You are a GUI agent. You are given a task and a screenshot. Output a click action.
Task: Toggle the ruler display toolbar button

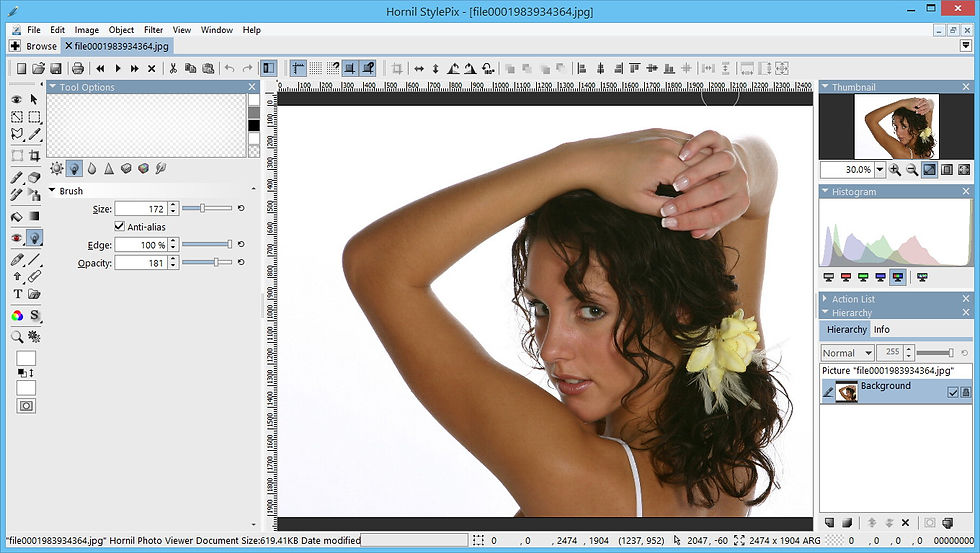[x=298, y=68]
